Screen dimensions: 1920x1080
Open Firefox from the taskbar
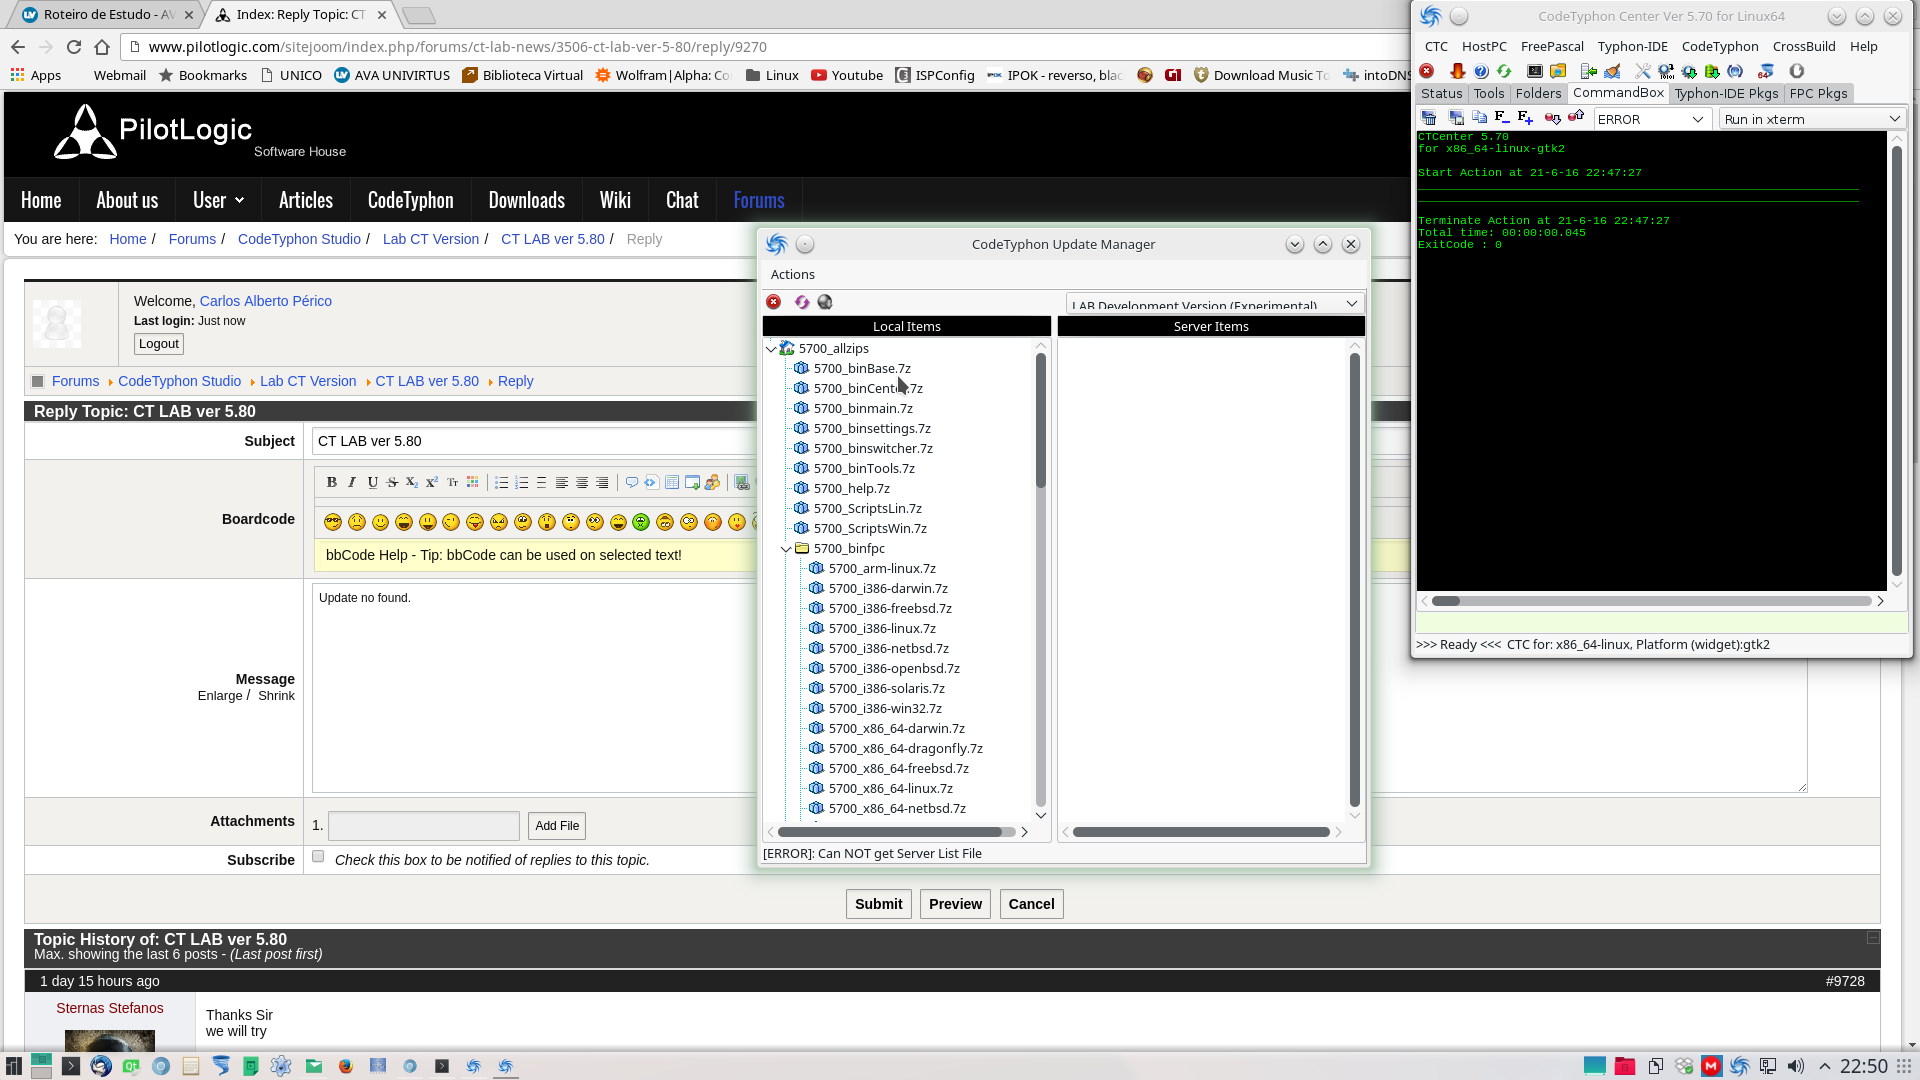(346, 1066)
